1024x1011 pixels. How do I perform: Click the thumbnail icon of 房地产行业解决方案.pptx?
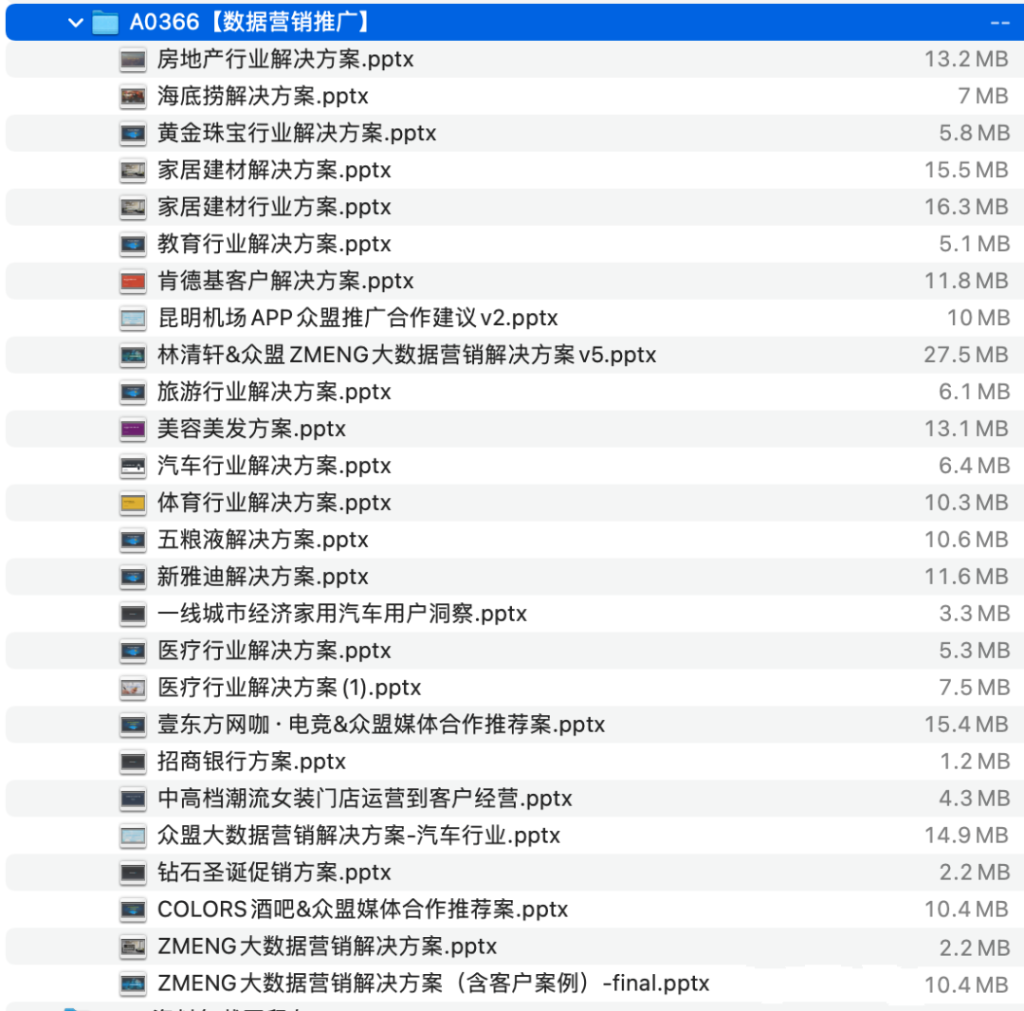pyautogui.click(x=131, y=59)
